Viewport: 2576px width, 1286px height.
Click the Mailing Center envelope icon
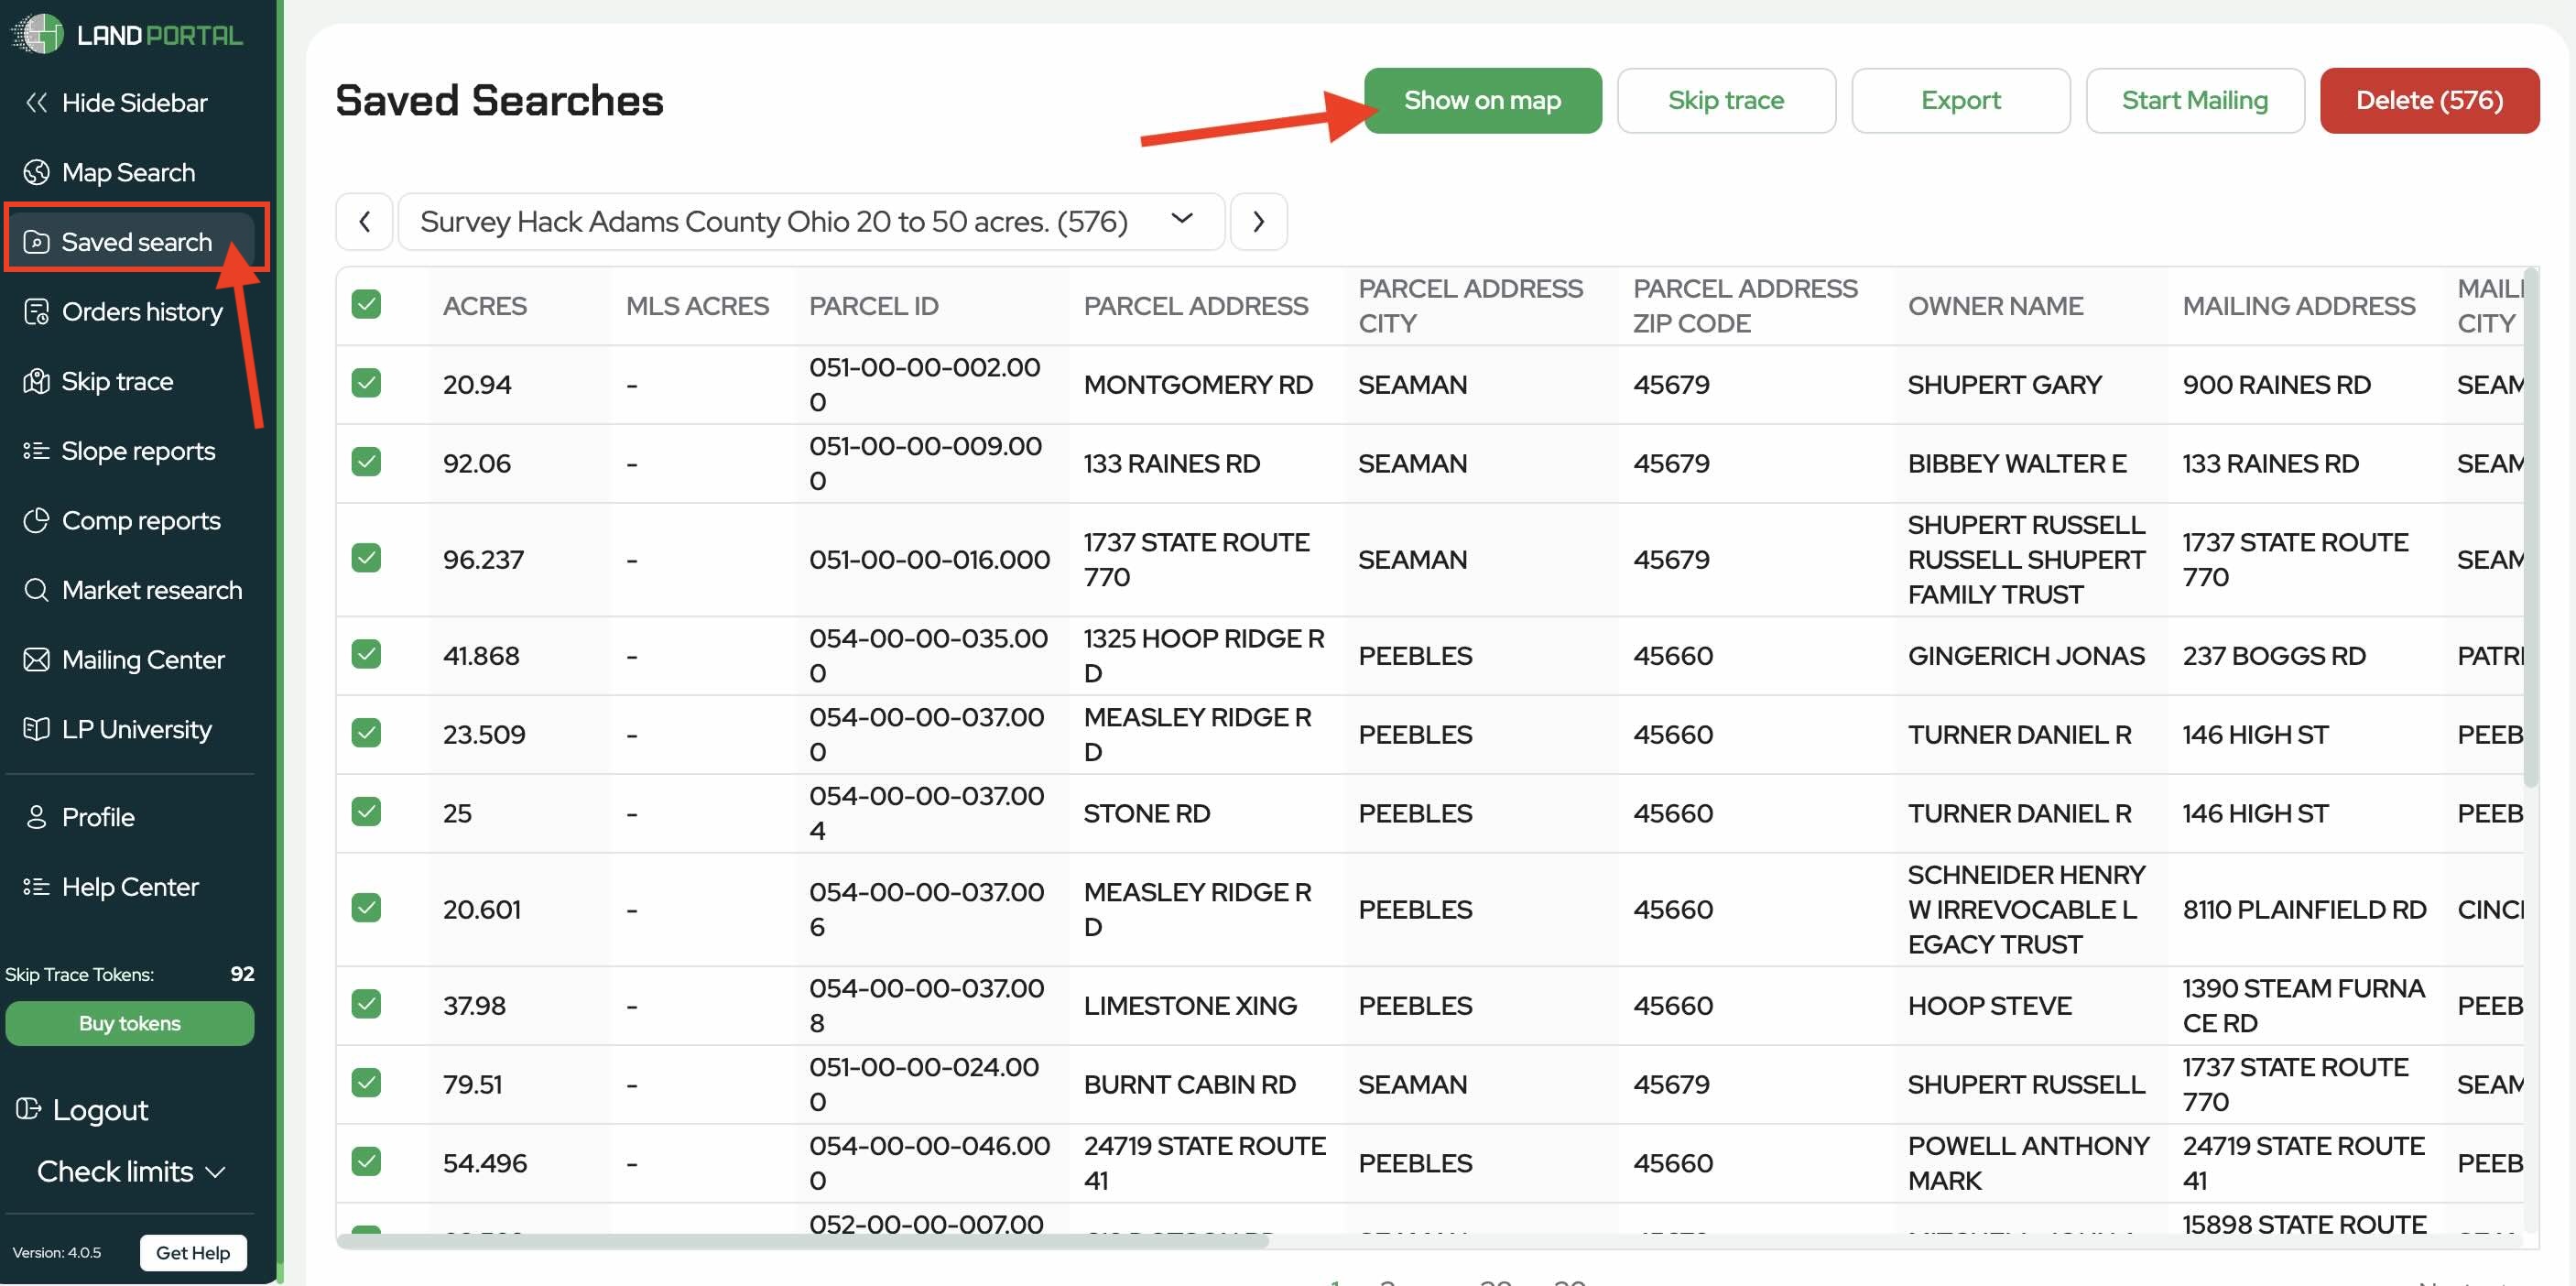click(36, 660)
